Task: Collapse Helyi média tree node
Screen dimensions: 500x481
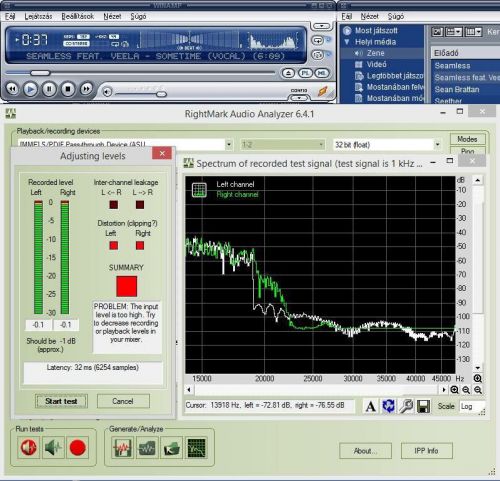Action: (347, 42)
